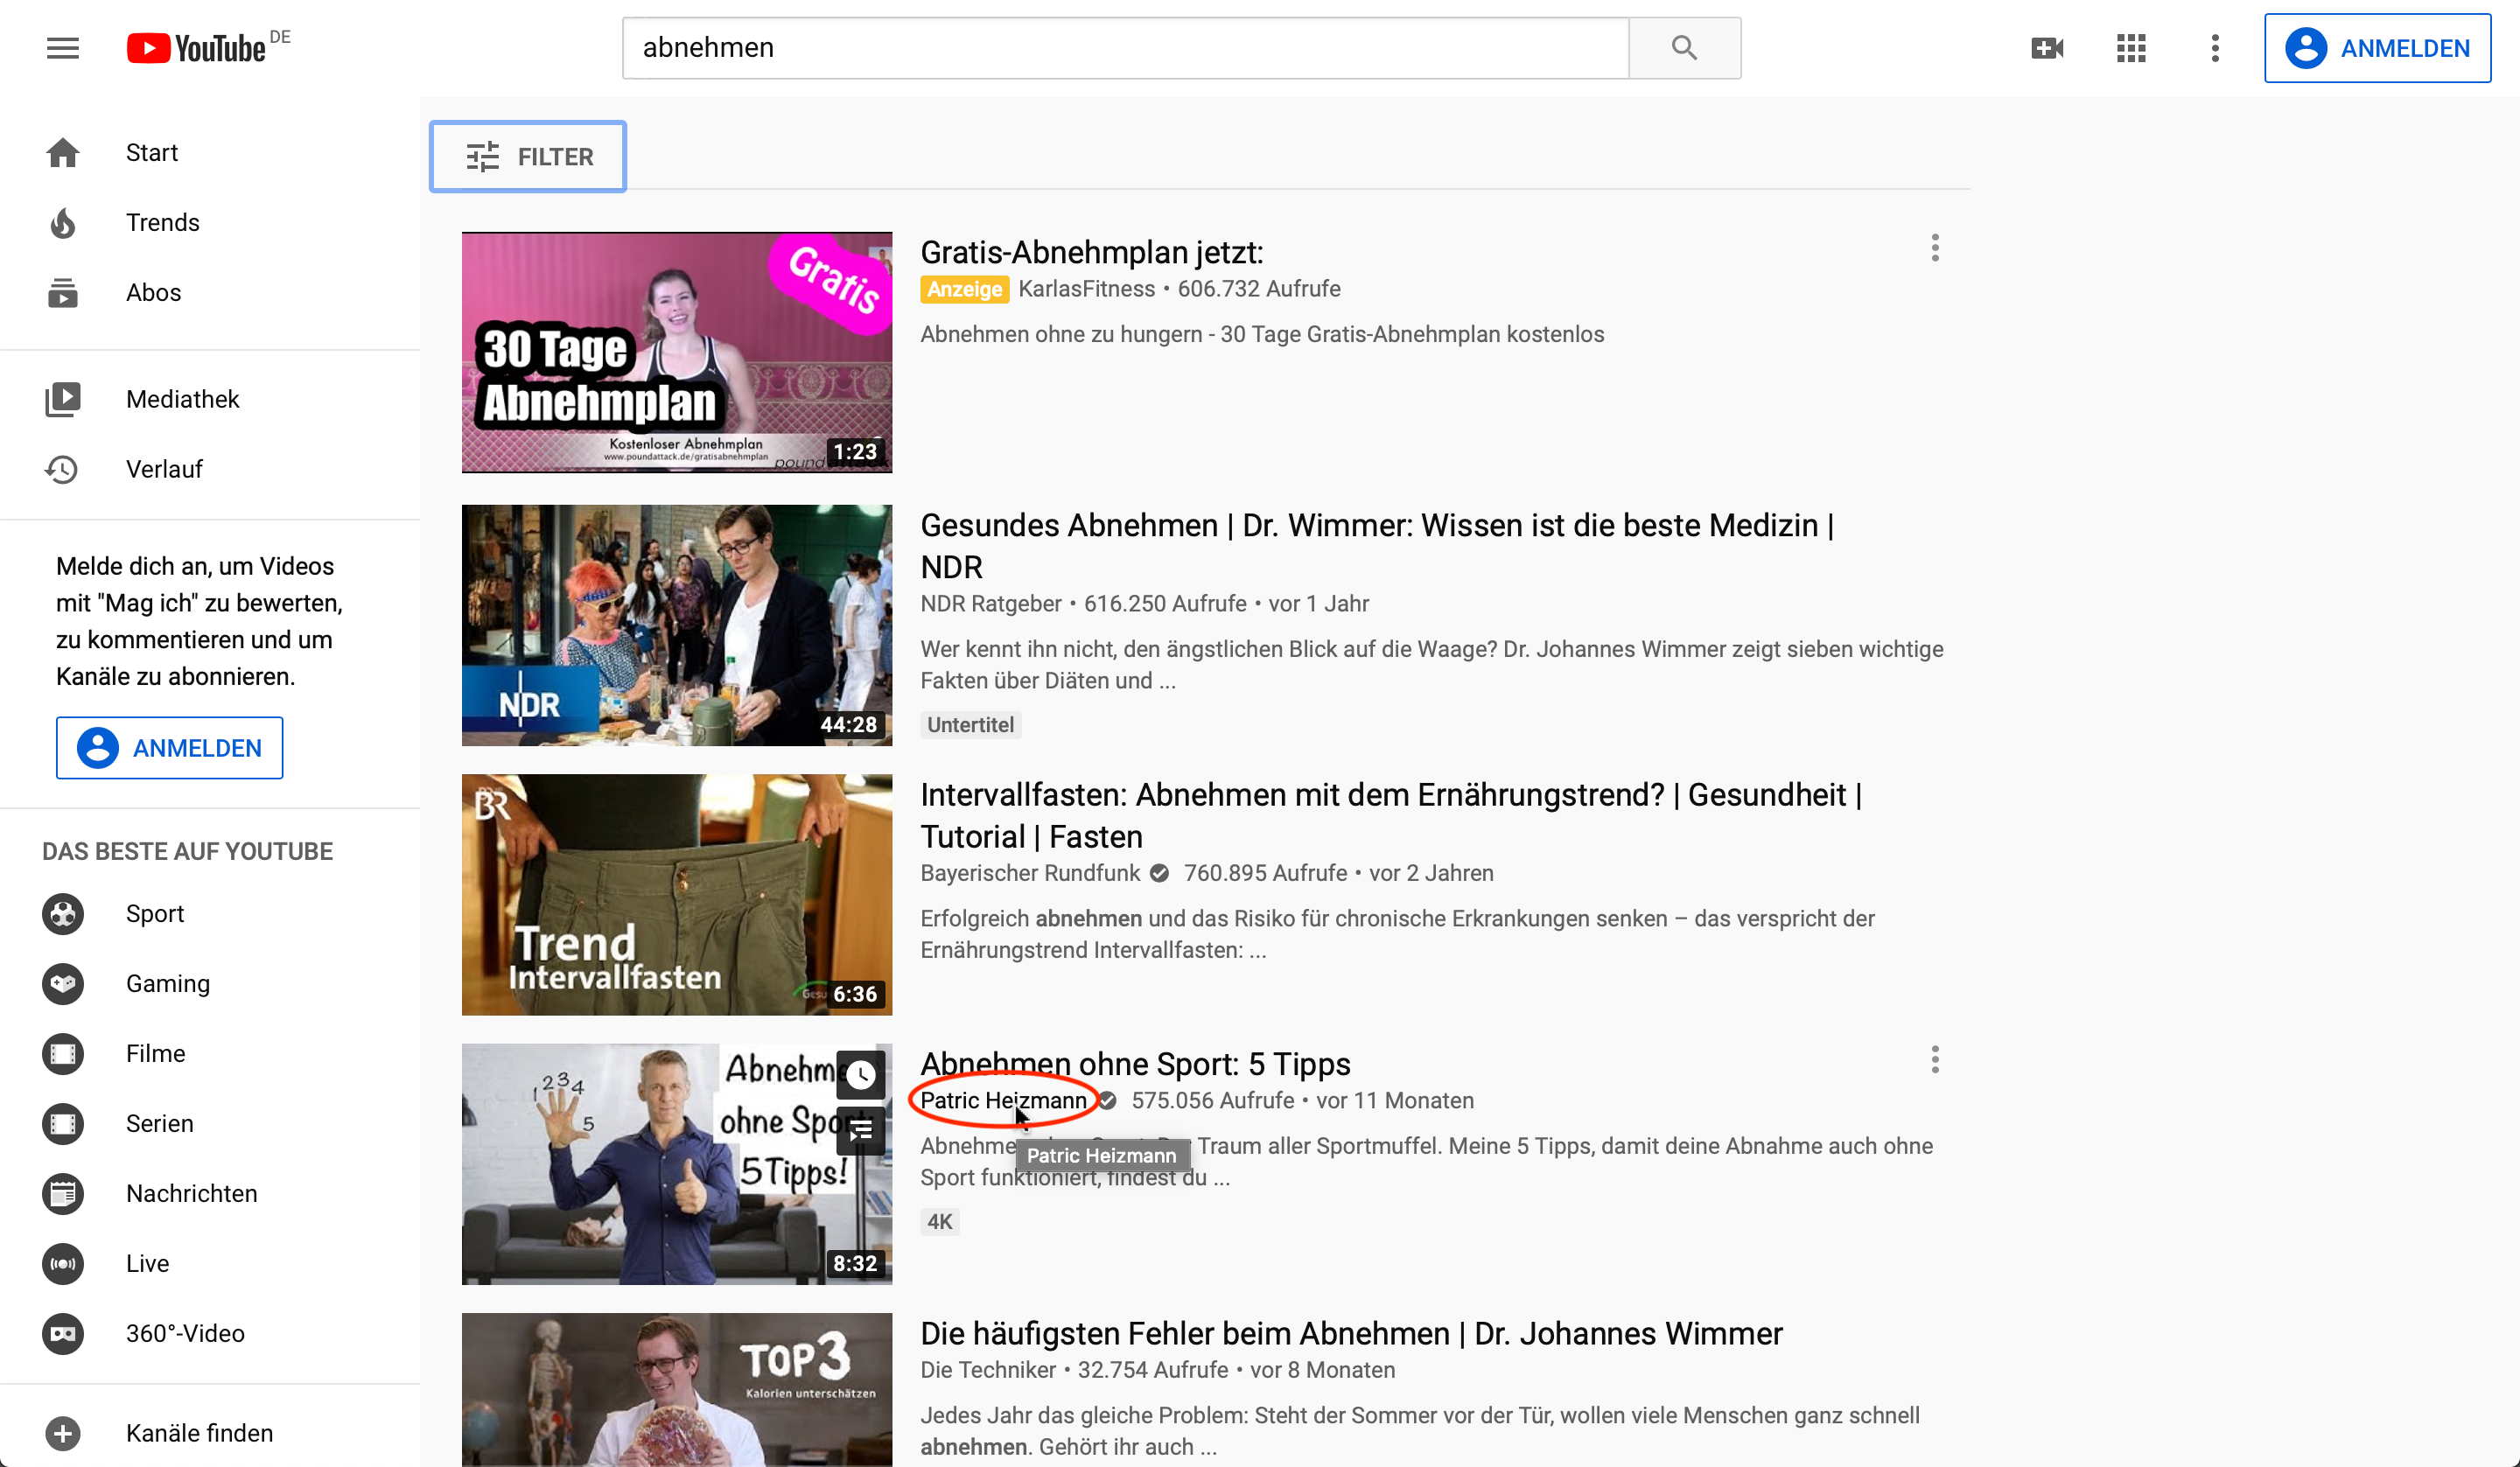The width and height of the screenshot is (2520, 1467).
Task: Select the Sport icon in the sidebar
Action: [x=62, y=913]
